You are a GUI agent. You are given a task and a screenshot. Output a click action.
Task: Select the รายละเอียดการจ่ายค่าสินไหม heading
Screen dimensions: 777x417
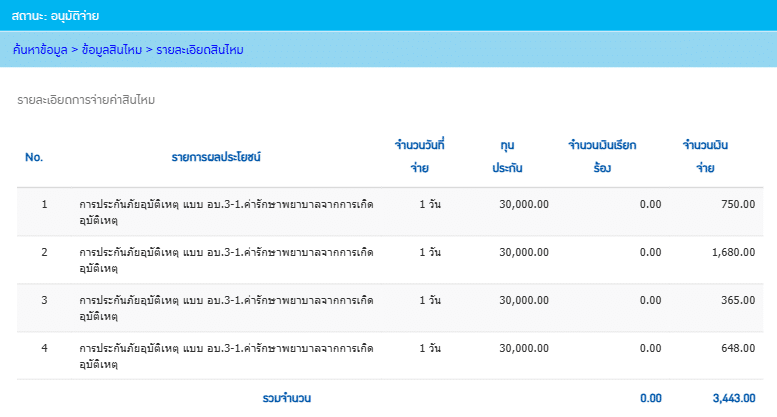(x=86, y=100)
